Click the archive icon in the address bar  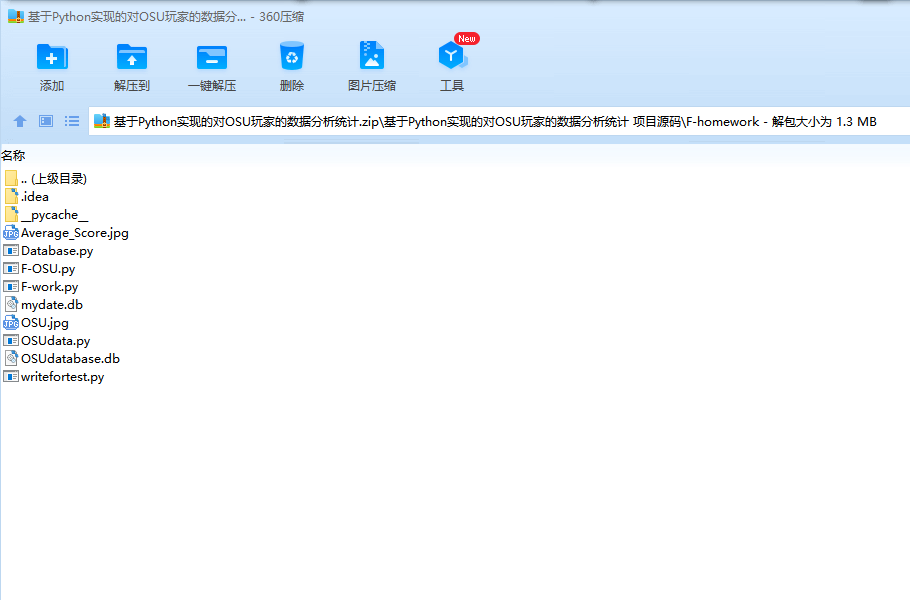tap(102, 121)
